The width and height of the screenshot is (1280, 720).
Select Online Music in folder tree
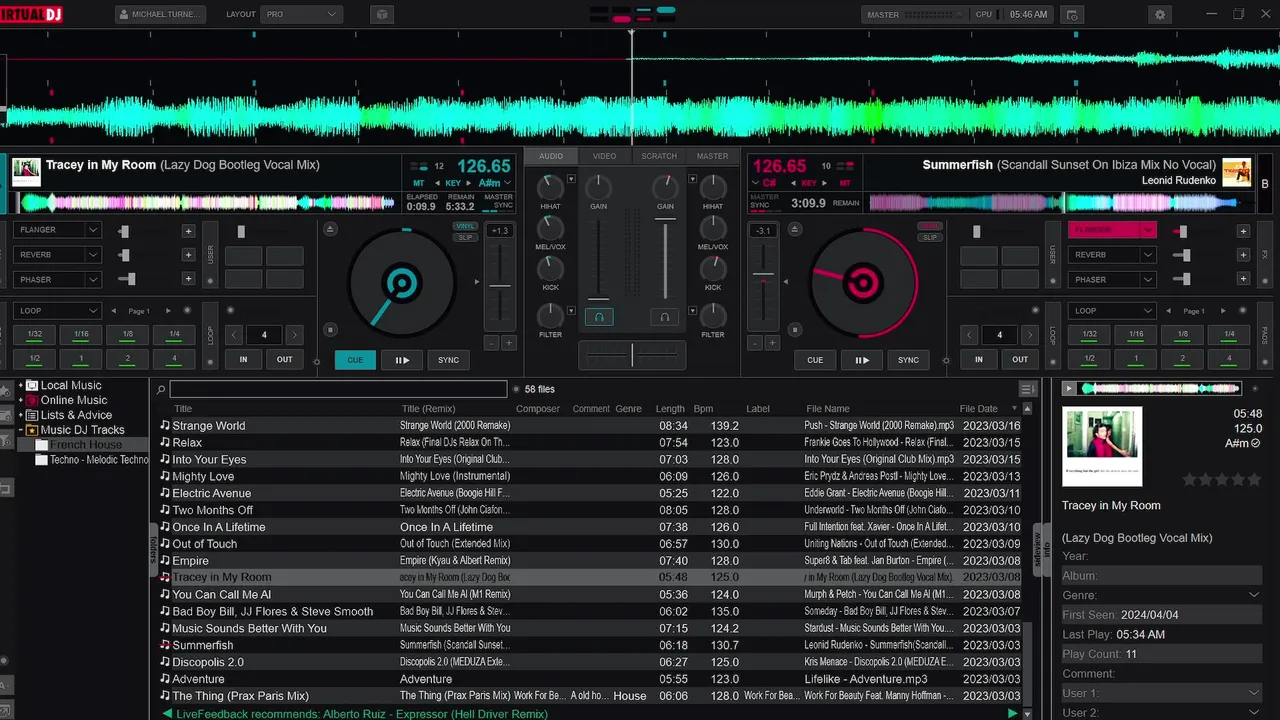74,400
